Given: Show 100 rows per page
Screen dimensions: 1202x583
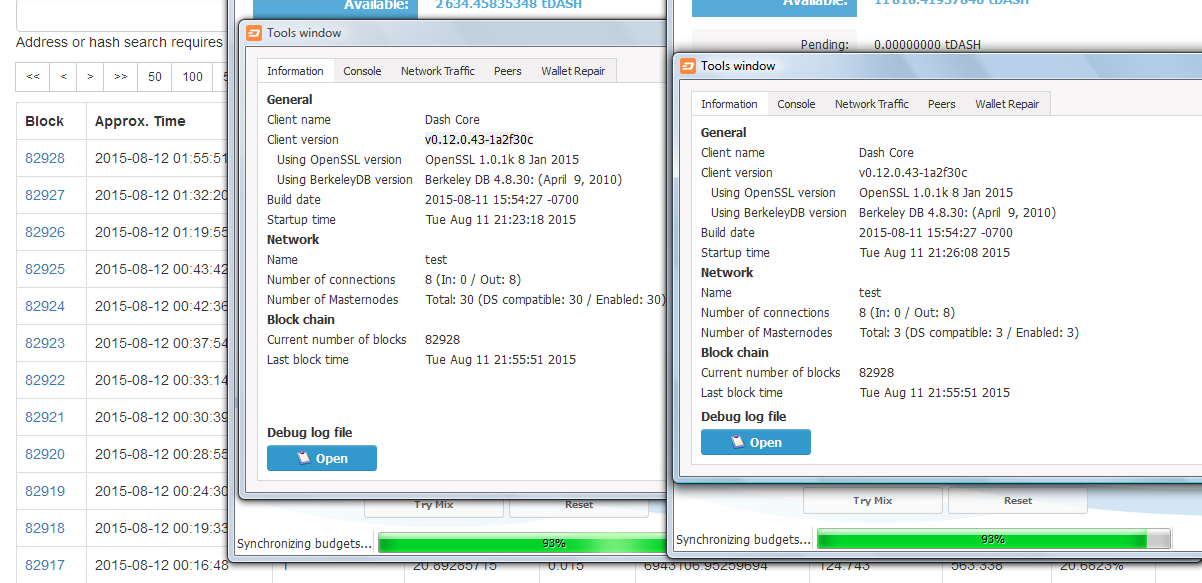Looking at the screenshot, I should (193, 76).
